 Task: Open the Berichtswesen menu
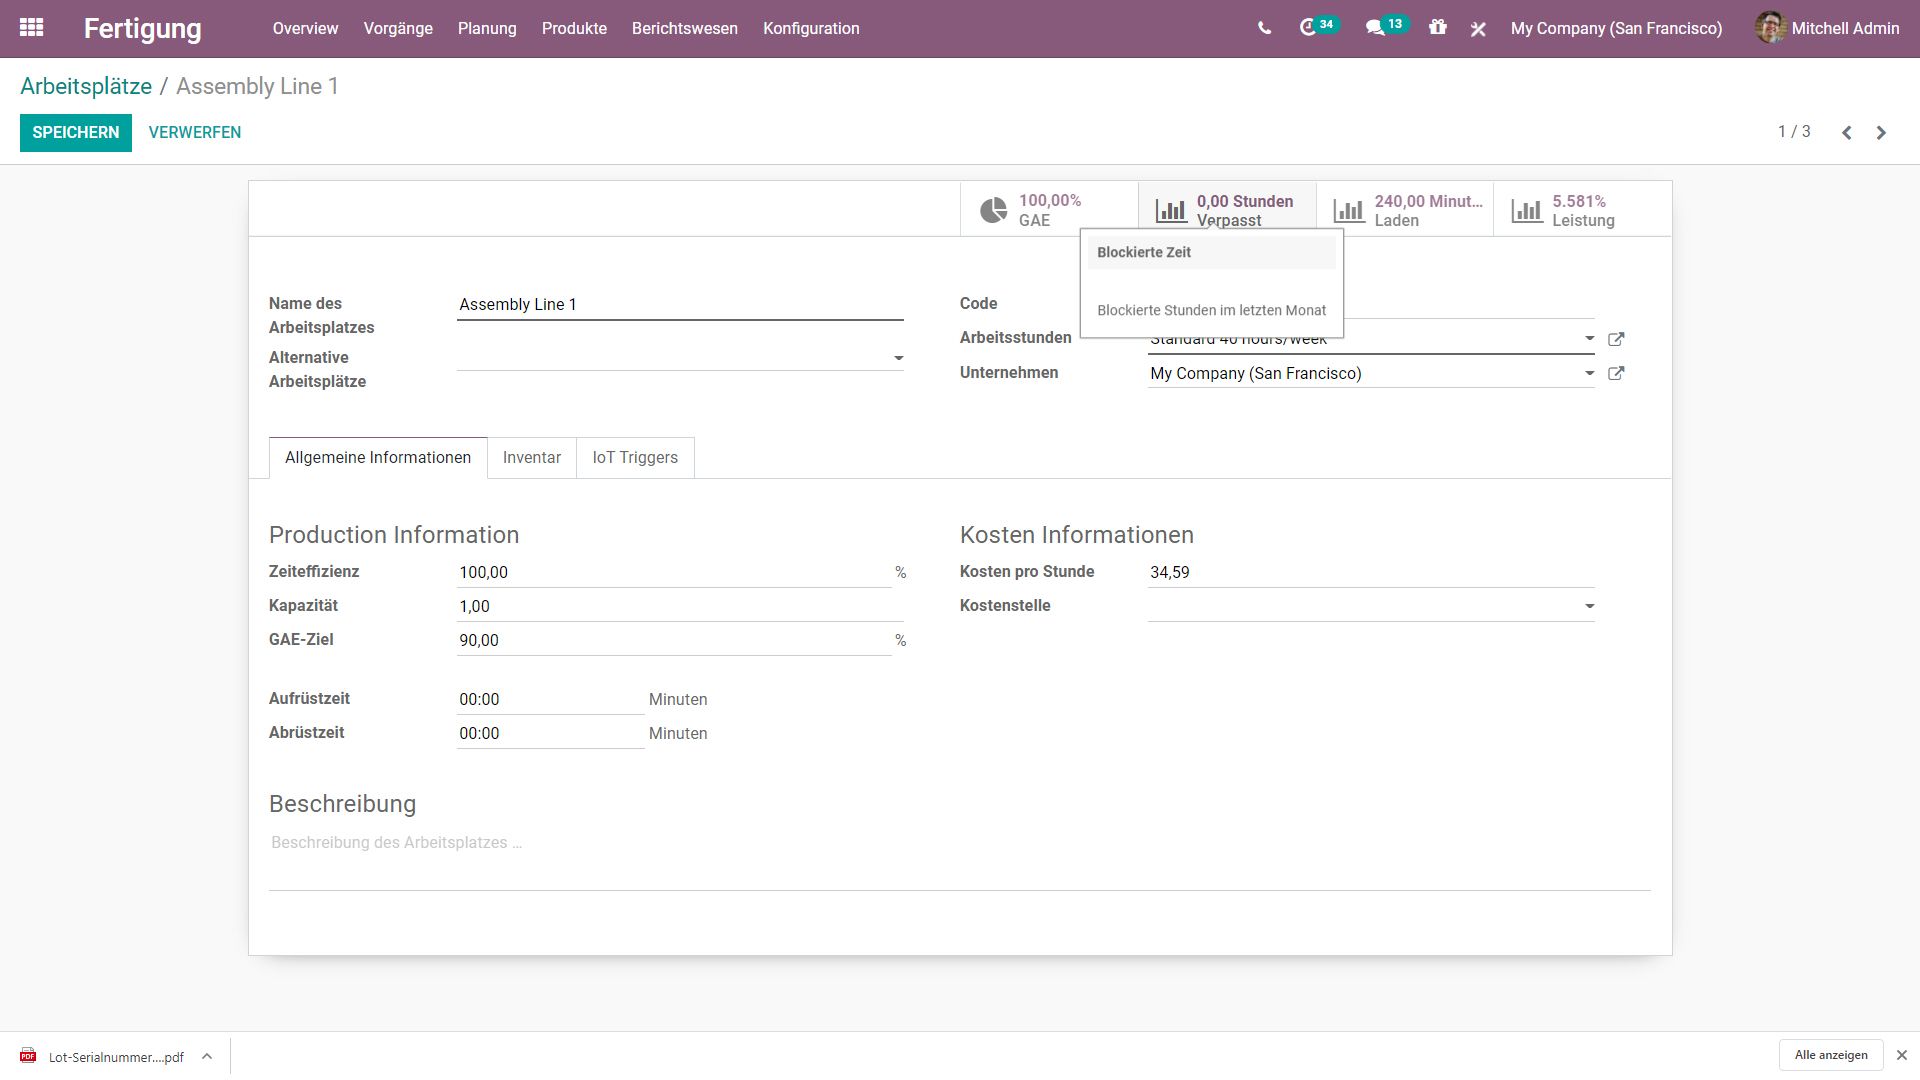[x=684, y=28]
